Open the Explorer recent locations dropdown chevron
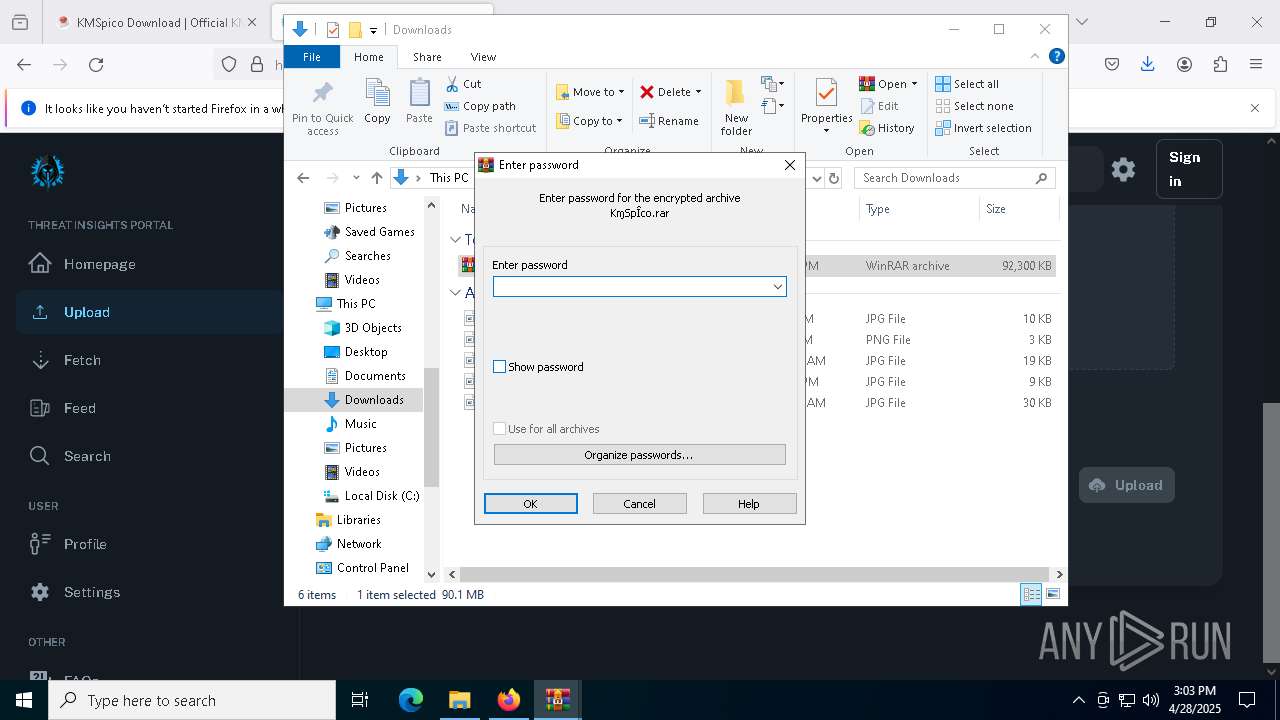Screen dimensions: 1280x720 point(356,178)
